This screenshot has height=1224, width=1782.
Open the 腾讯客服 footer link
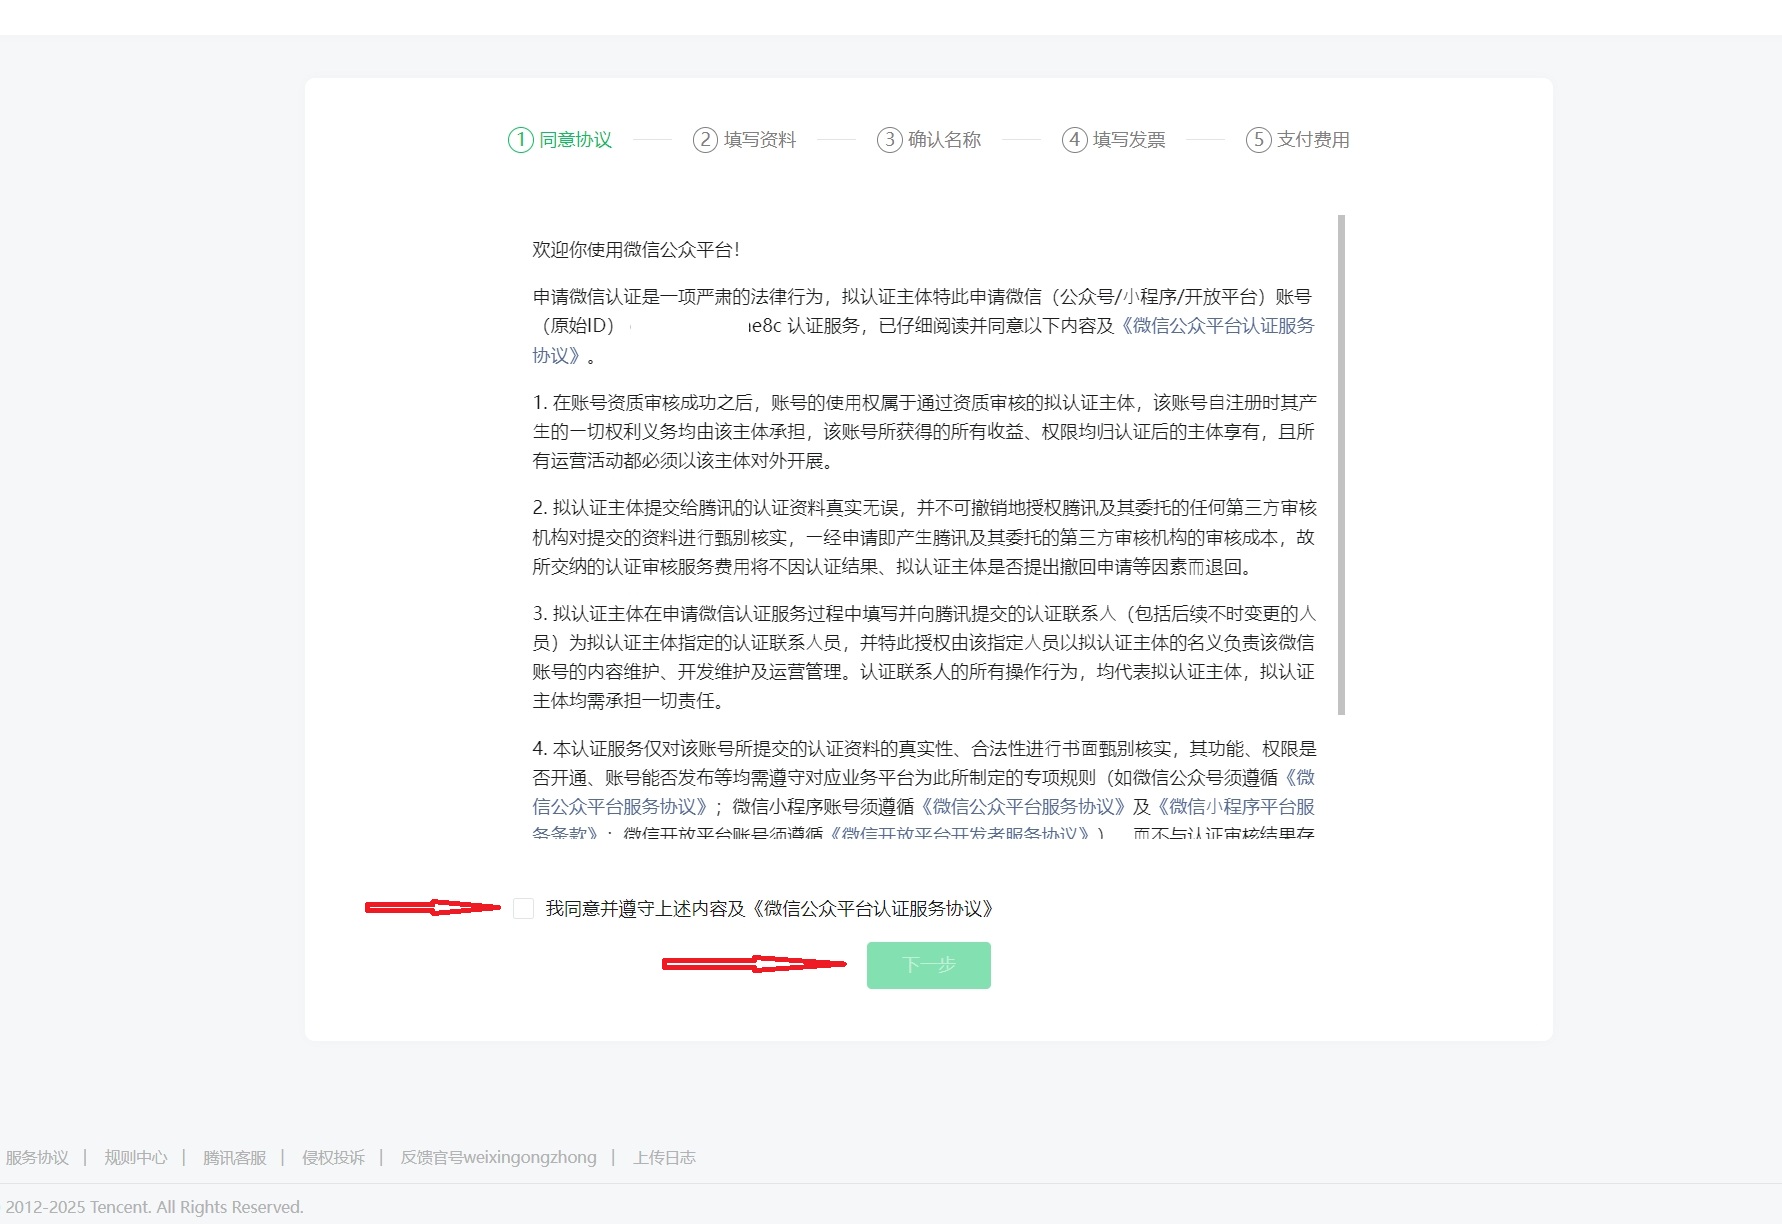click(x=235, y=1157)
